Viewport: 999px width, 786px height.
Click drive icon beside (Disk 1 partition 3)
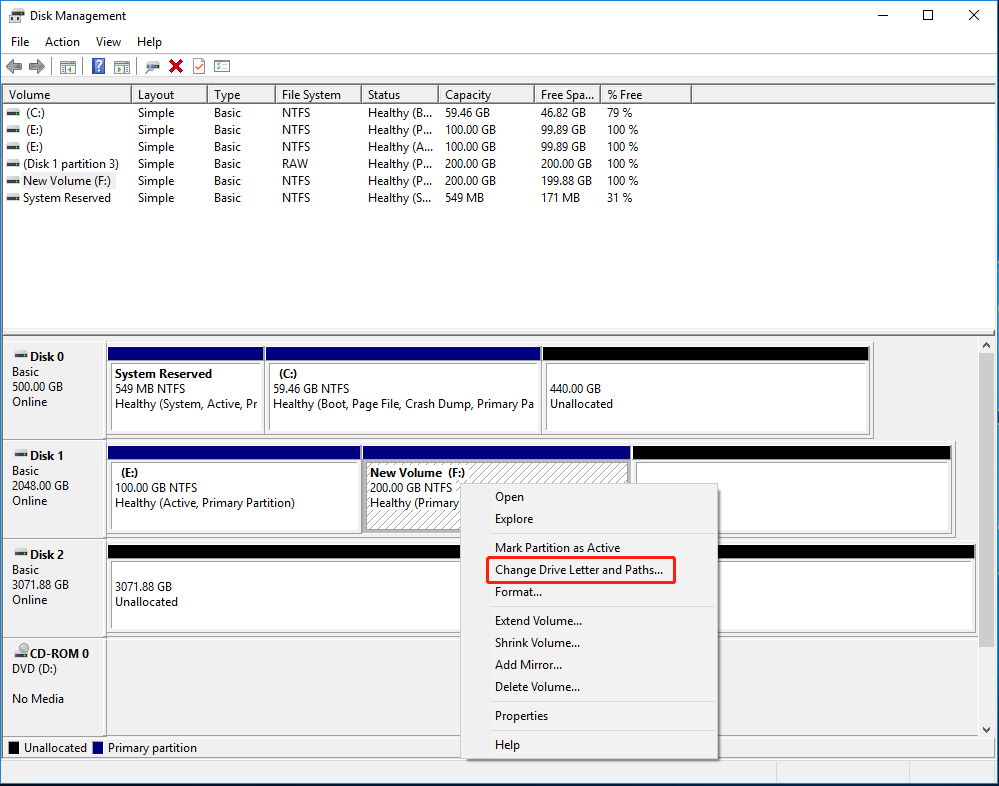coord(13,164)
